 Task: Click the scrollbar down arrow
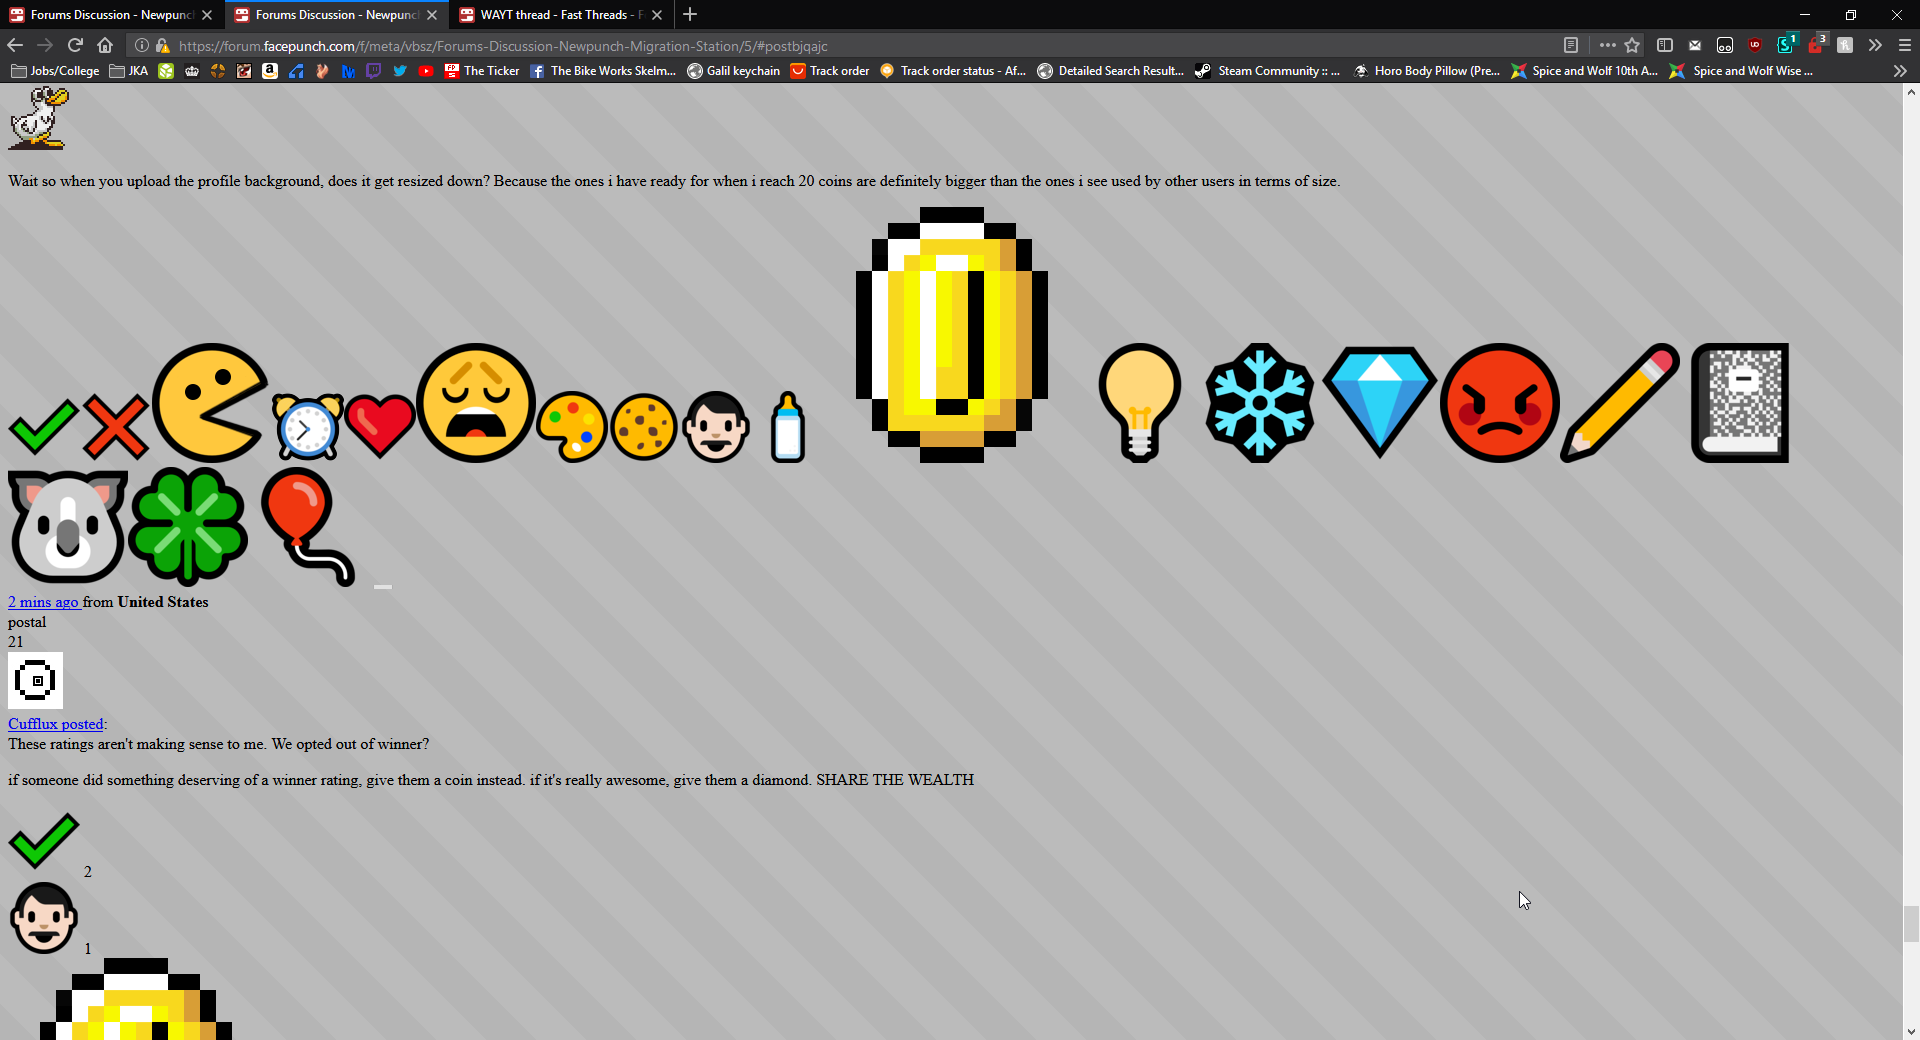click(1911, 1031)
